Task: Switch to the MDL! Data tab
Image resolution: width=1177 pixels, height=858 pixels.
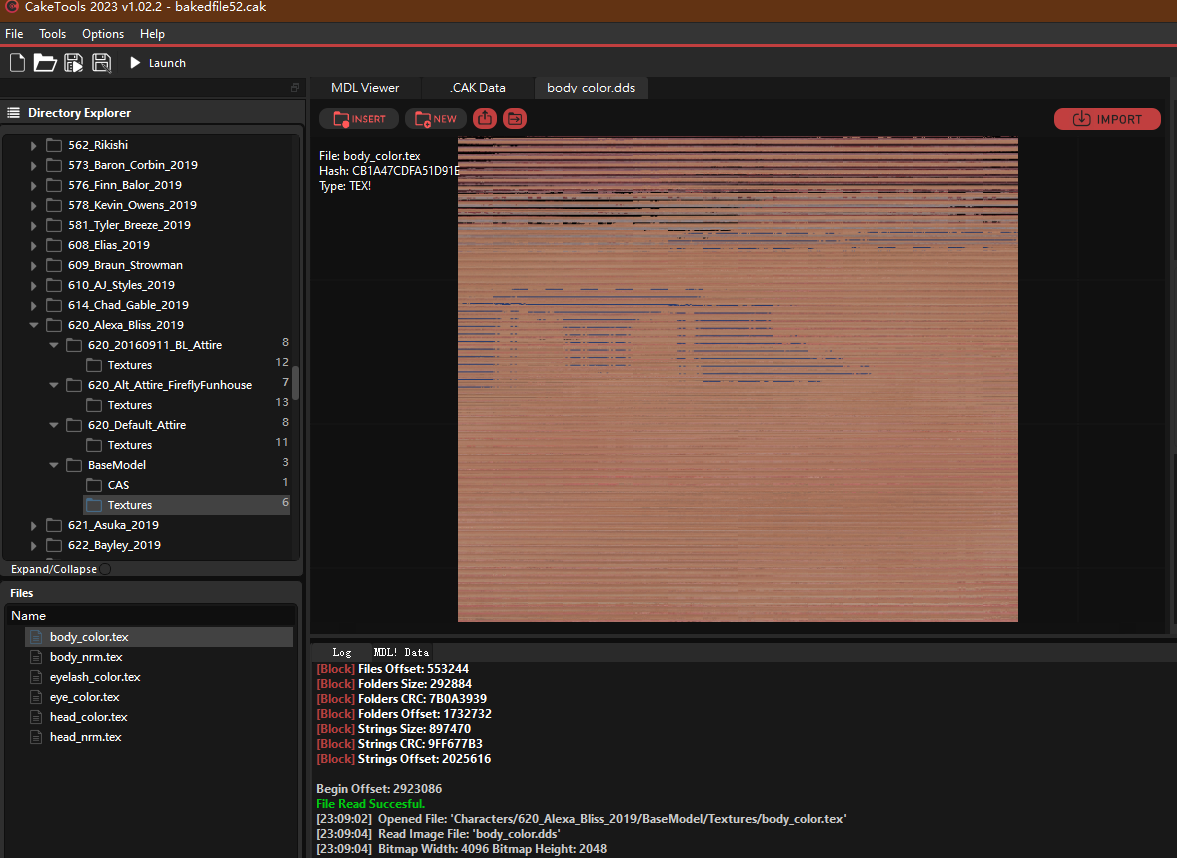Action: click(x=401, y=652)
